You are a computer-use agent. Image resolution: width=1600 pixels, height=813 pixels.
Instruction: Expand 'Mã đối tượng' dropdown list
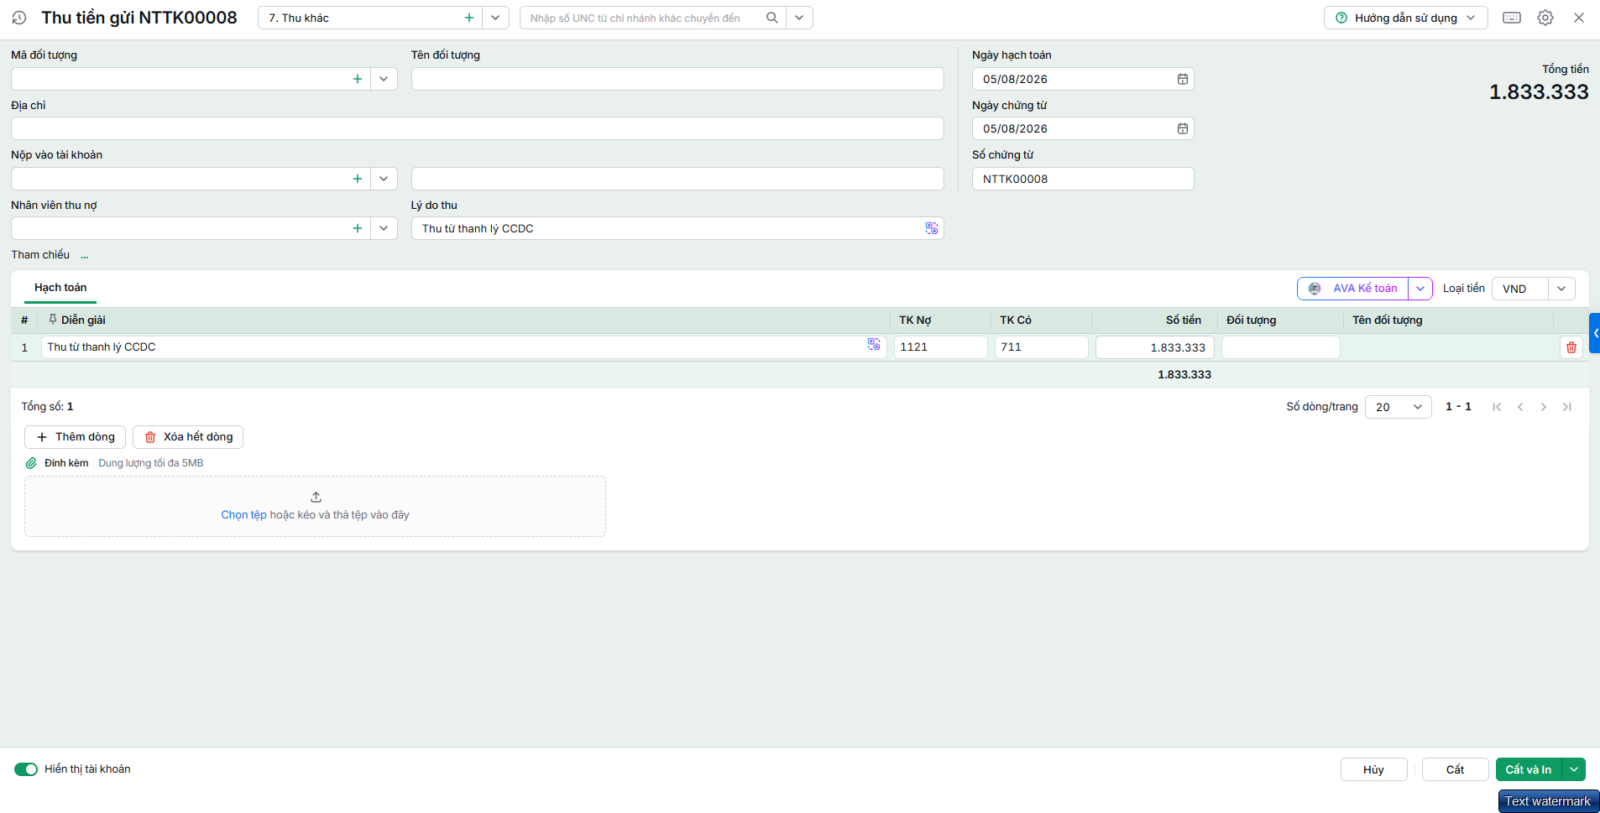click(384, 79)
